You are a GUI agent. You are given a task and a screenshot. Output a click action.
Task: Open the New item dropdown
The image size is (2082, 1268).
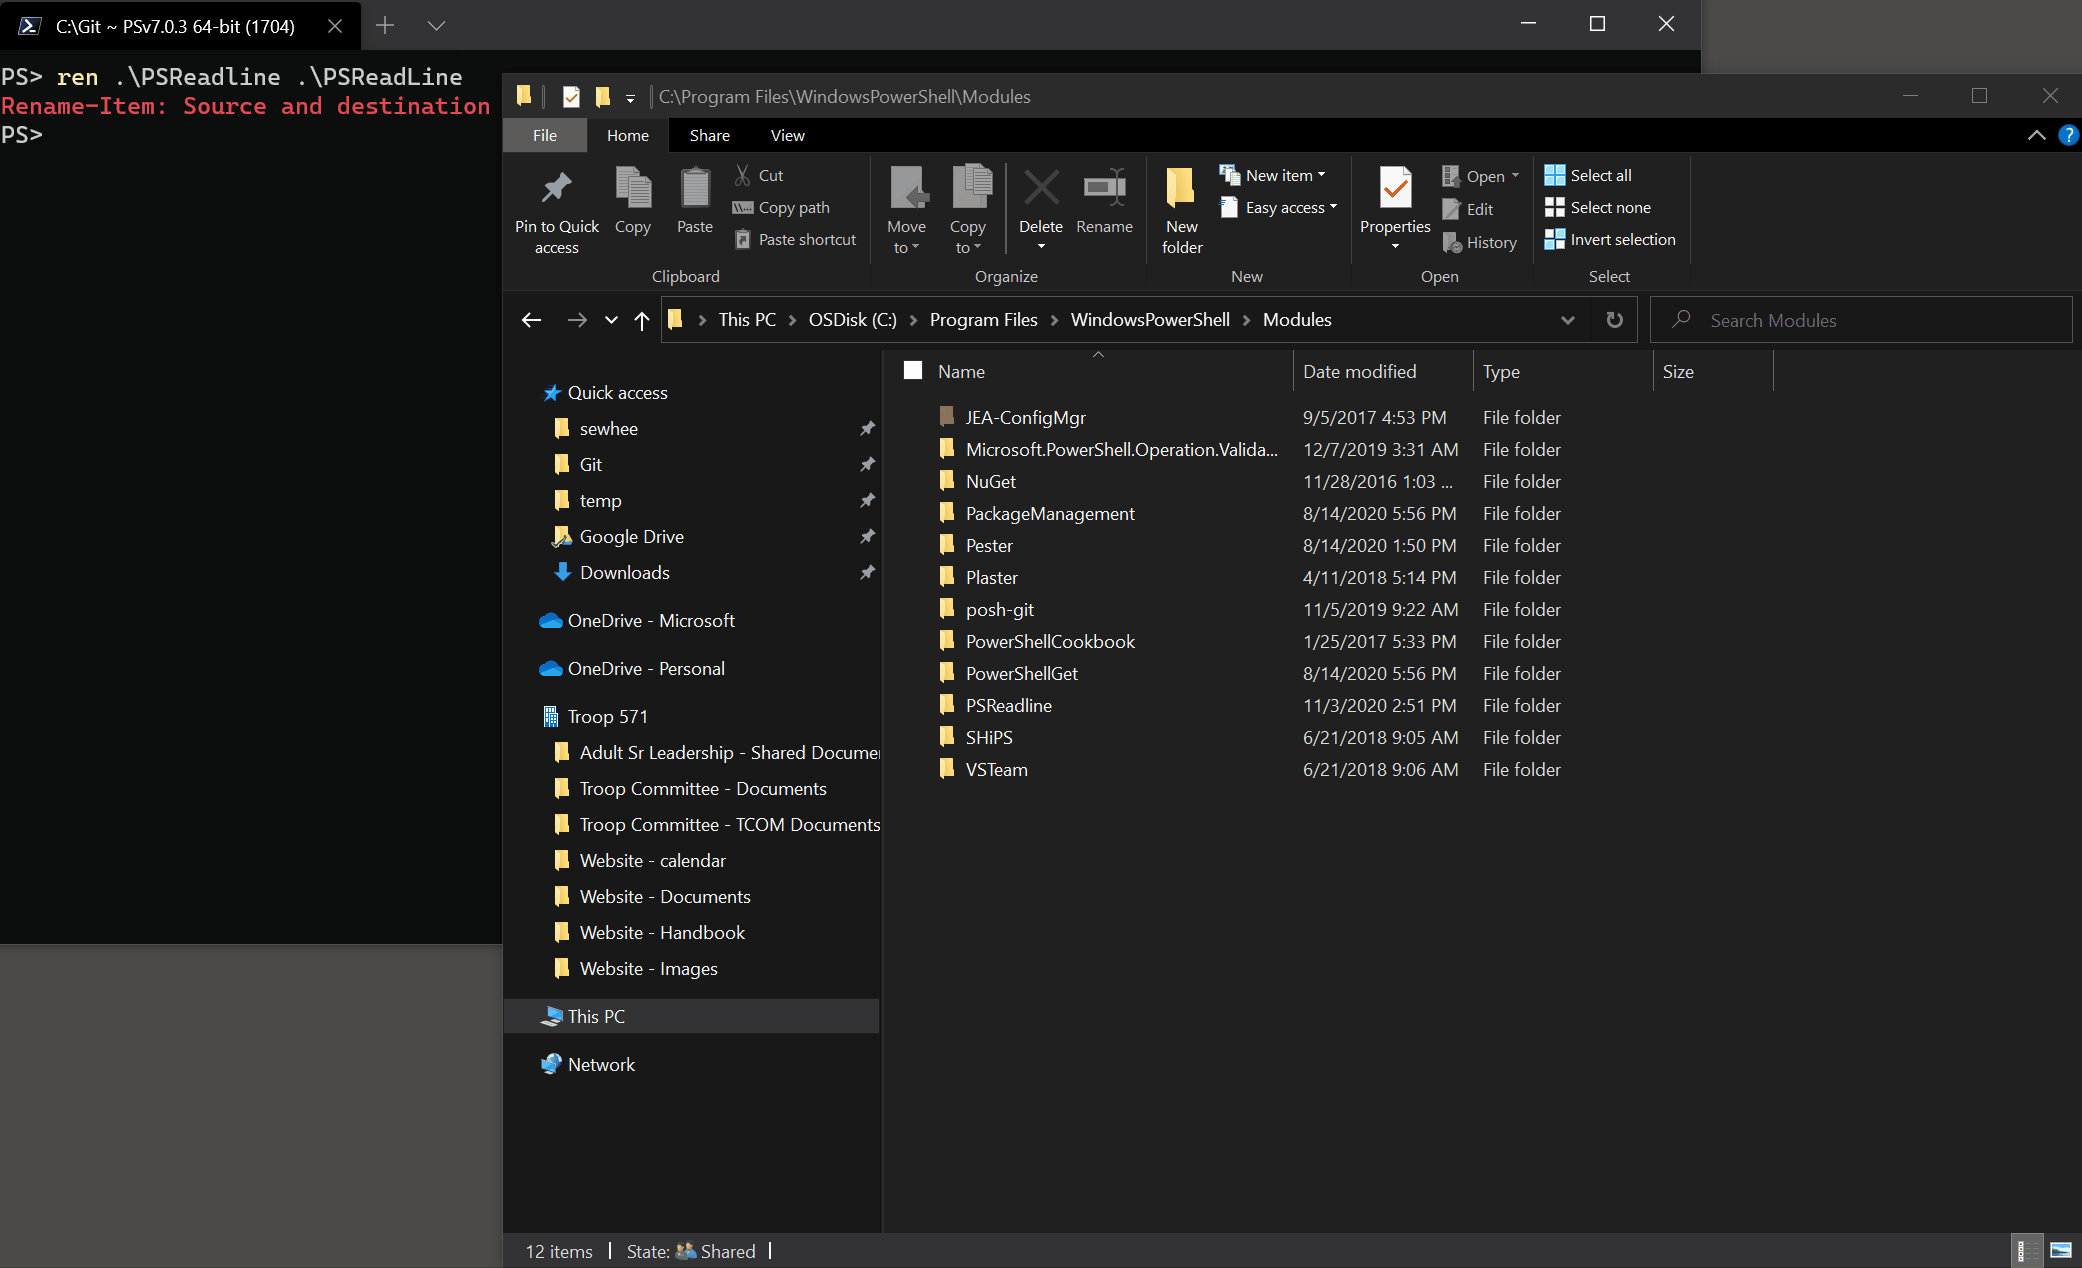click(1274, 174)
